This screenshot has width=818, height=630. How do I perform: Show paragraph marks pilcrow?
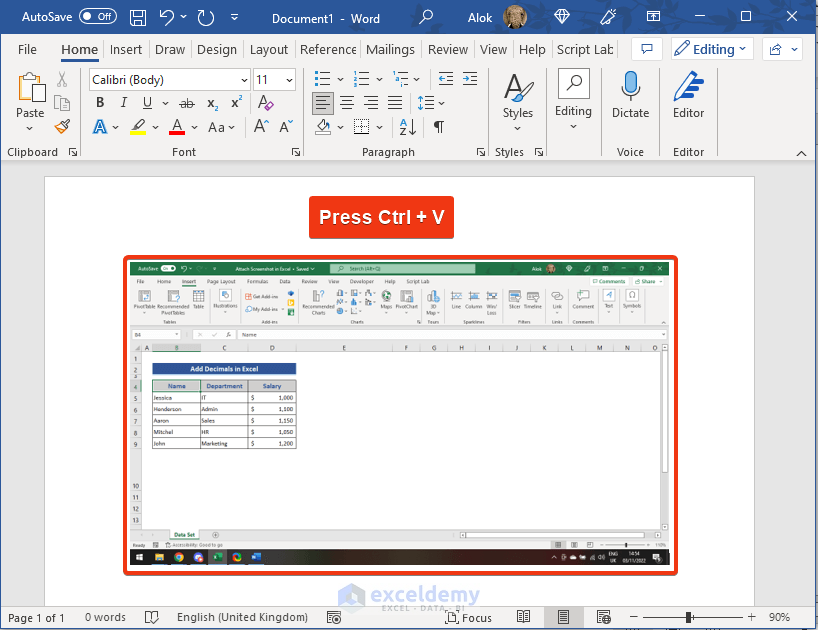439,127
